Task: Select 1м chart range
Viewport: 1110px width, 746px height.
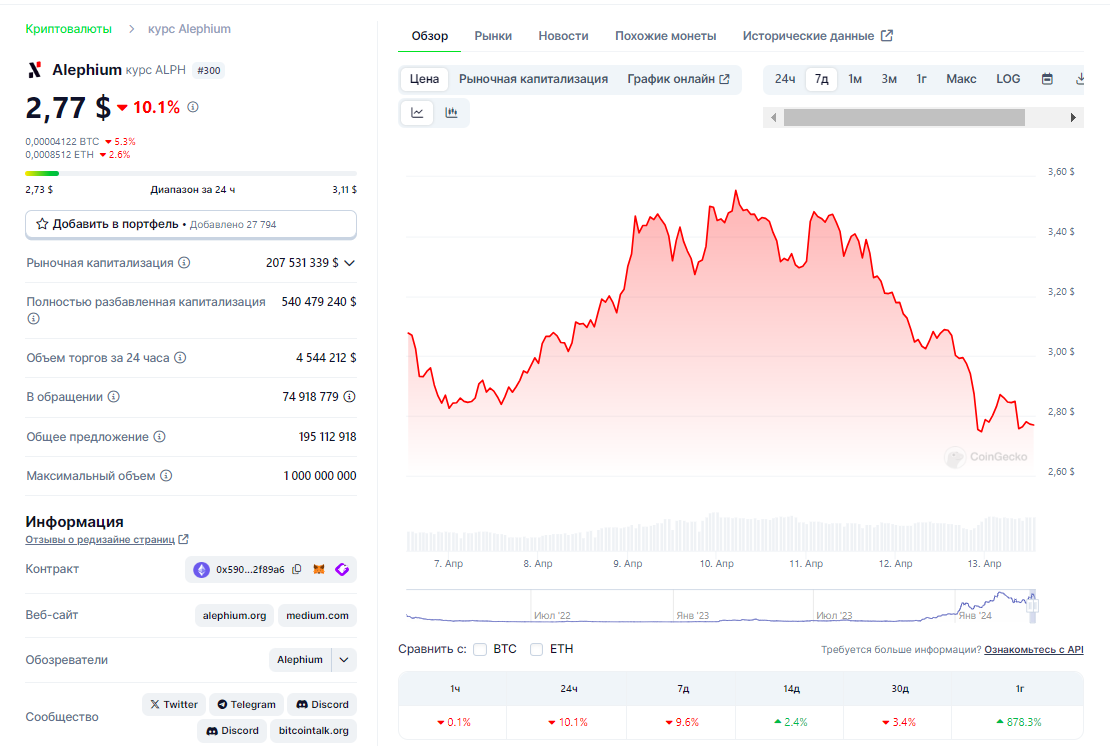Action: coord(855,79)
